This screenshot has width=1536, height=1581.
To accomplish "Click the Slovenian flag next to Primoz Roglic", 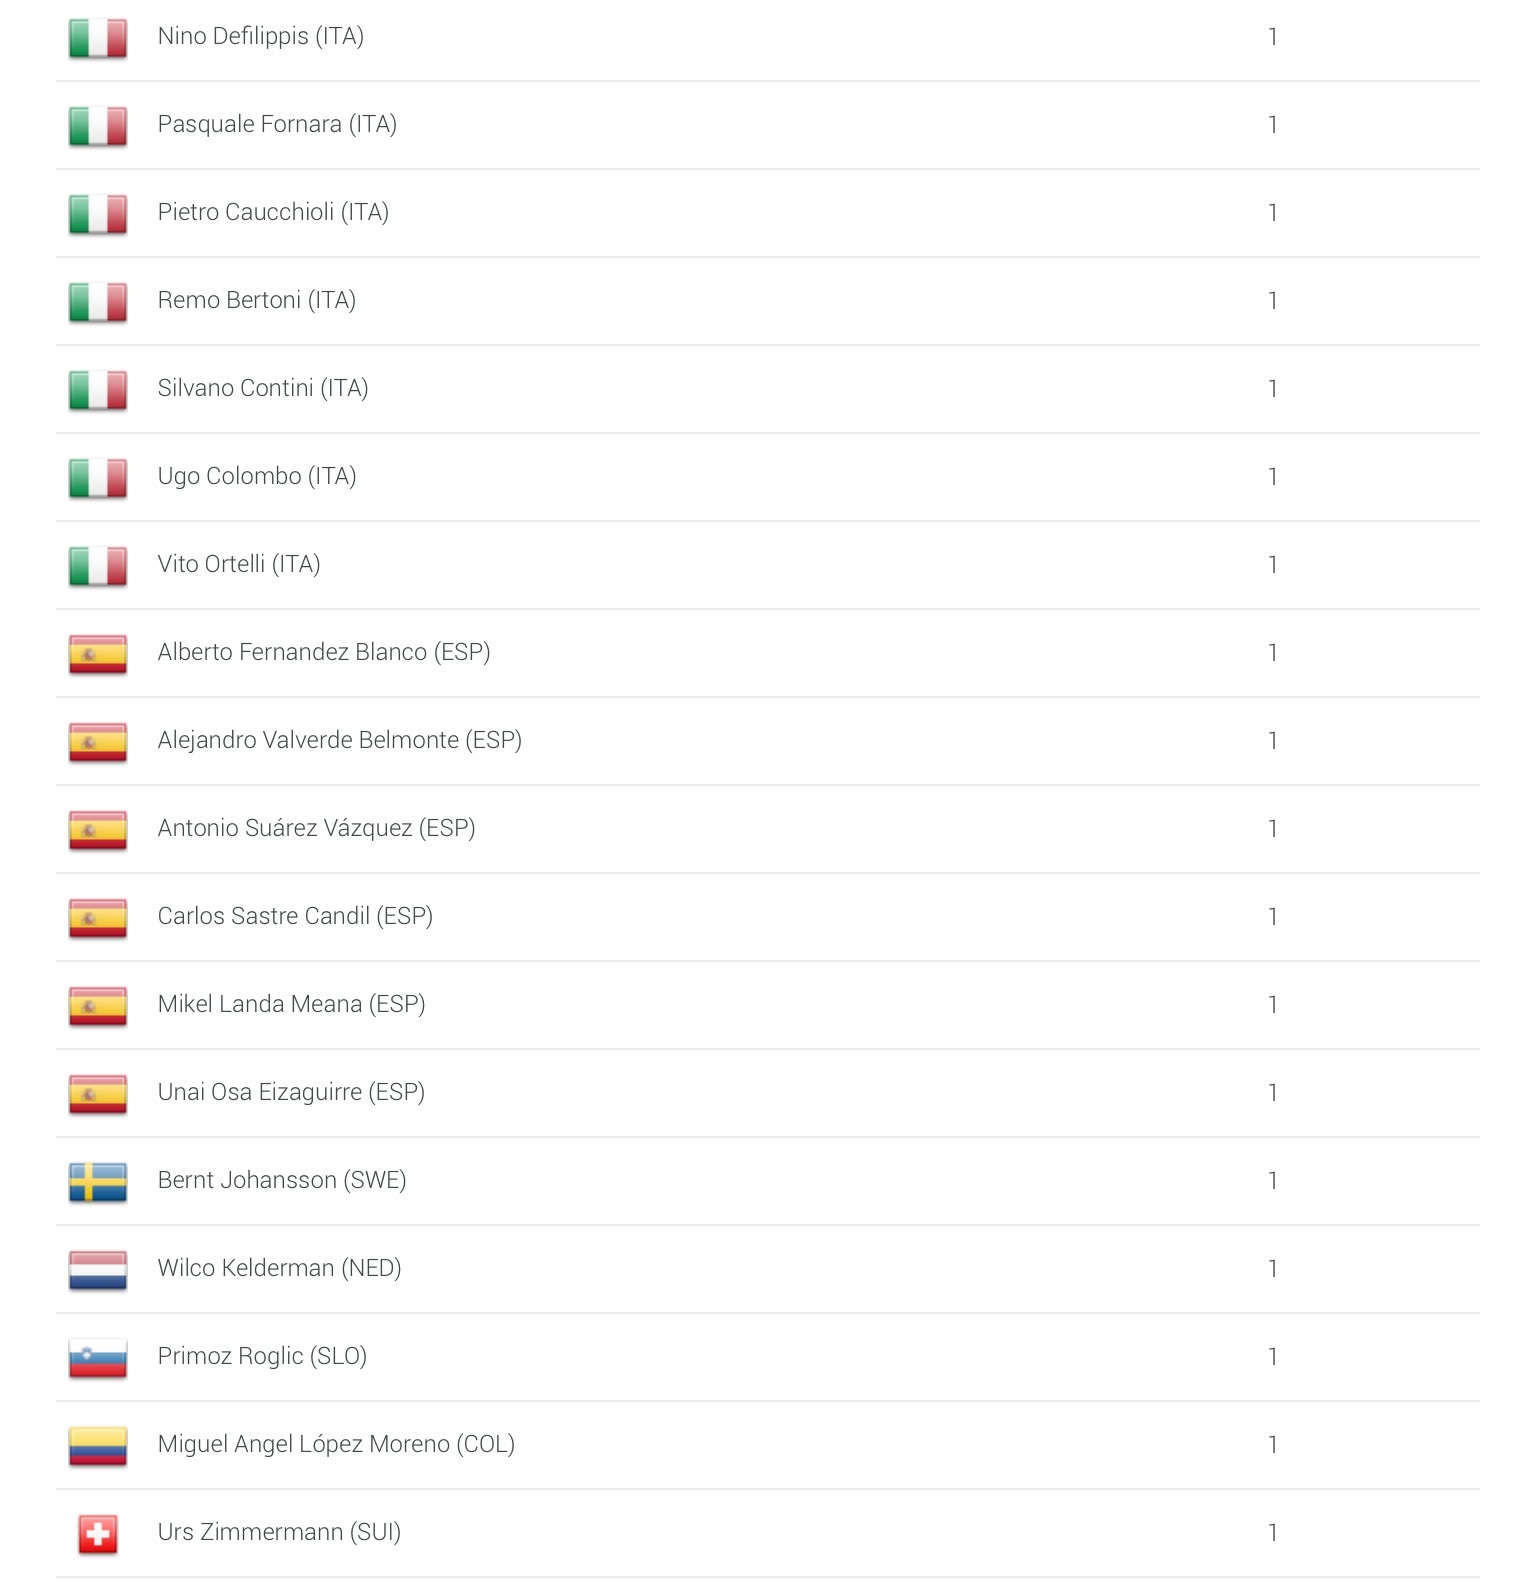I will coord(98,1358).
